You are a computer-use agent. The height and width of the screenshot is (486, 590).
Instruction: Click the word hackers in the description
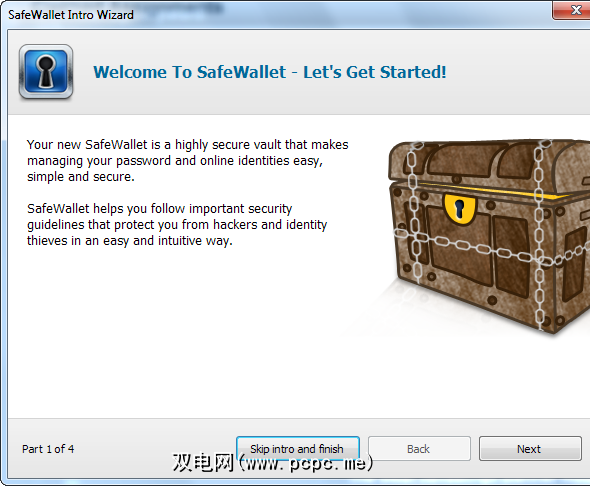click(236, 225)
